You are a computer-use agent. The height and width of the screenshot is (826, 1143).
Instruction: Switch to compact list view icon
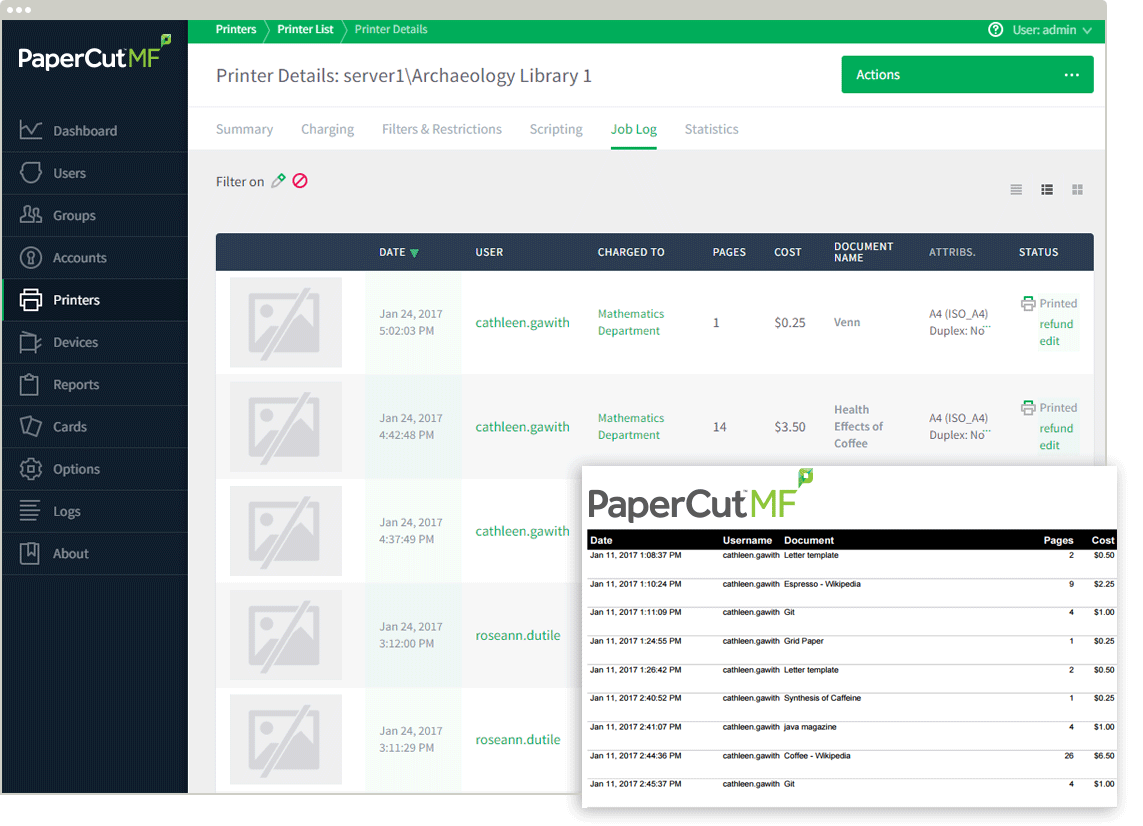[1016, 190]
